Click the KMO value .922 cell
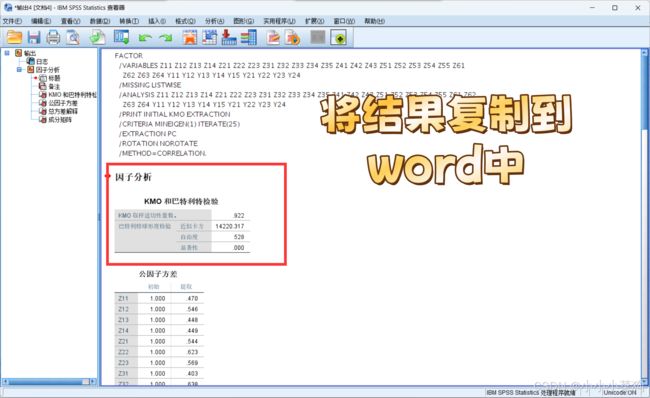This screenshot has width=650, height=398. pos(239,216)
